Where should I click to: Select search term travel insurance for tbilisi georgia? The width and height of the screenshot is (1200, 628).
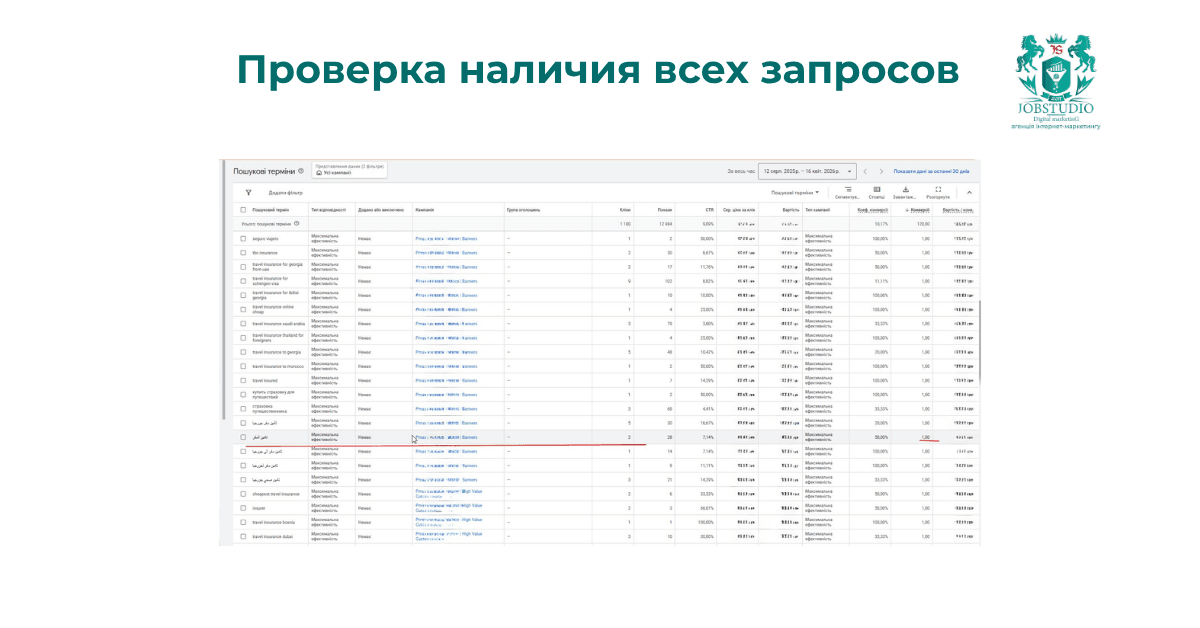pos(277,295)
